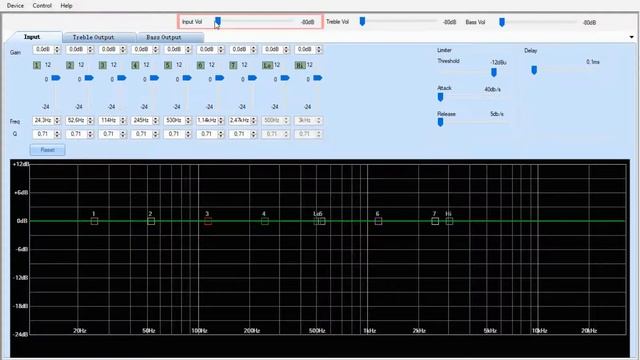Select node 4 on the EQ graph
The height and width of the screenshot is (360, 640).
click(265, 221)
